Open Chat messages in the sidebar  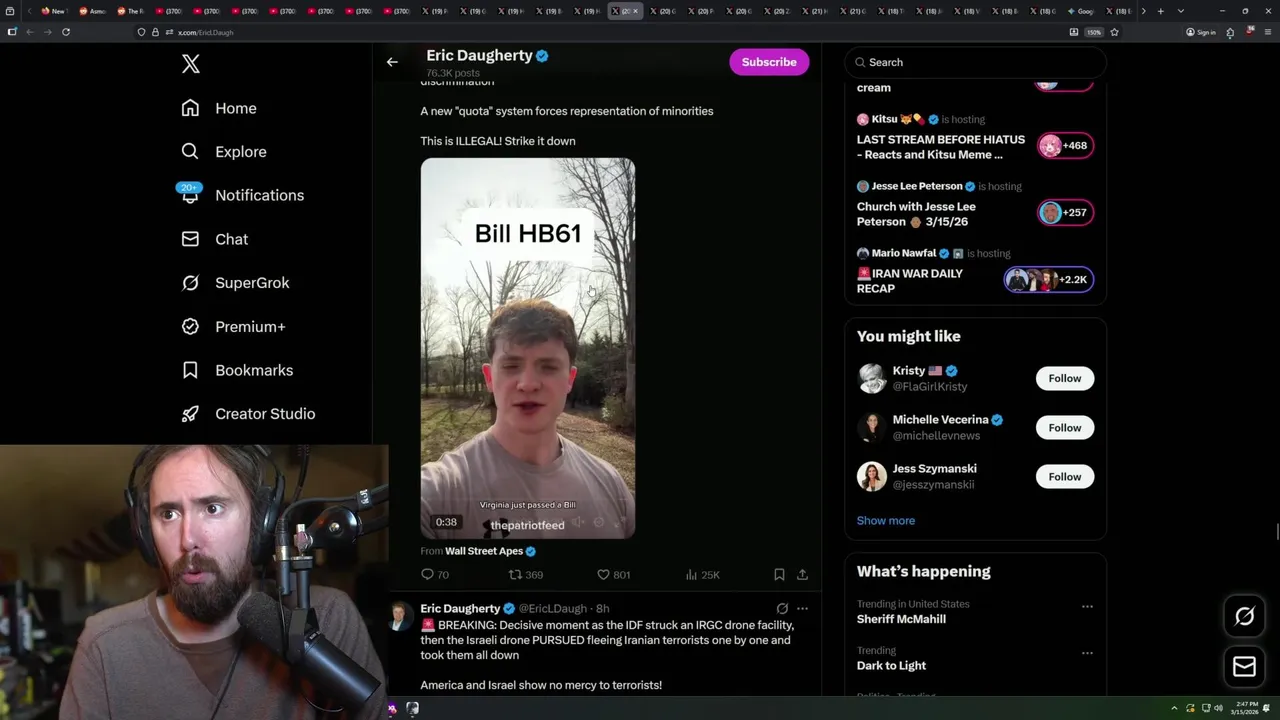pyautogui.click(x=214, y=239)
